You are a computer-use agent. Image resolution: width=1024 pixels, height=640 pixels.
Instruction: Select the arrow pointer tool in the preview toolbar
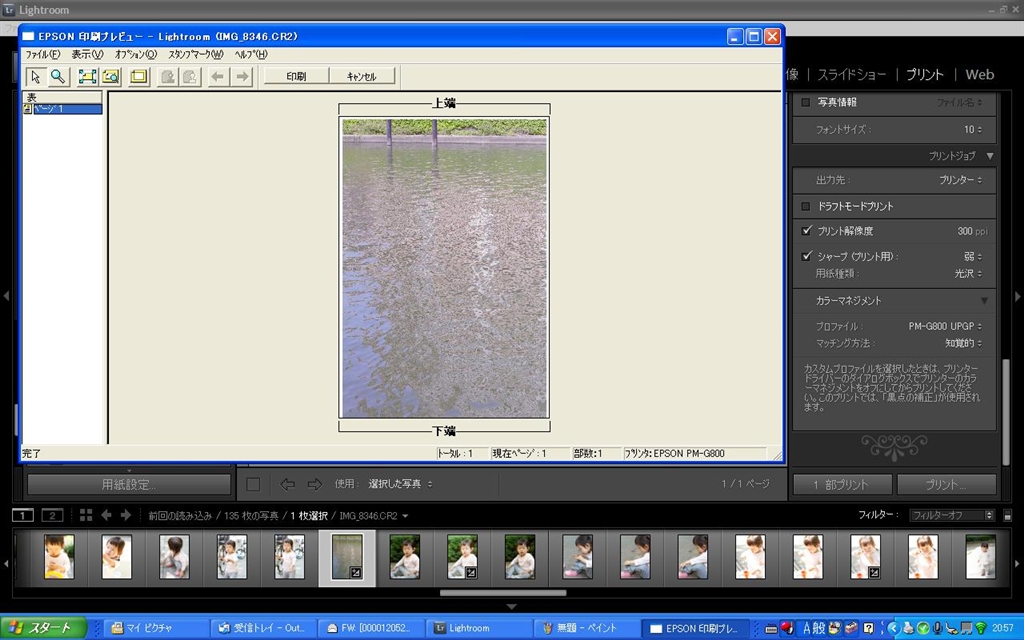[x=35, y=76]
